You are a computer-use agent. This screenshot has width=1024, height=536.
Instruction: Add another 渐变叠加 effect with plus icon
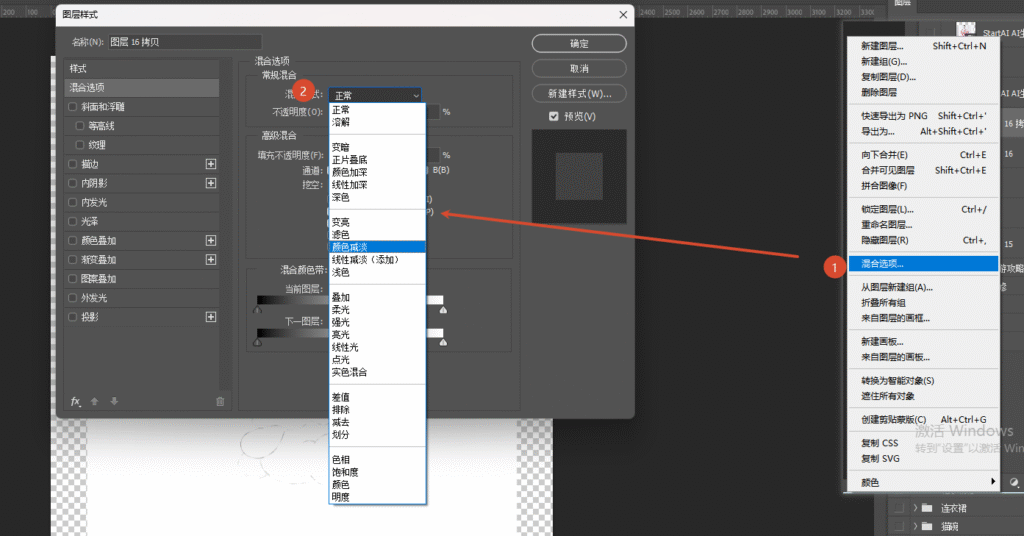coord(211,260)
